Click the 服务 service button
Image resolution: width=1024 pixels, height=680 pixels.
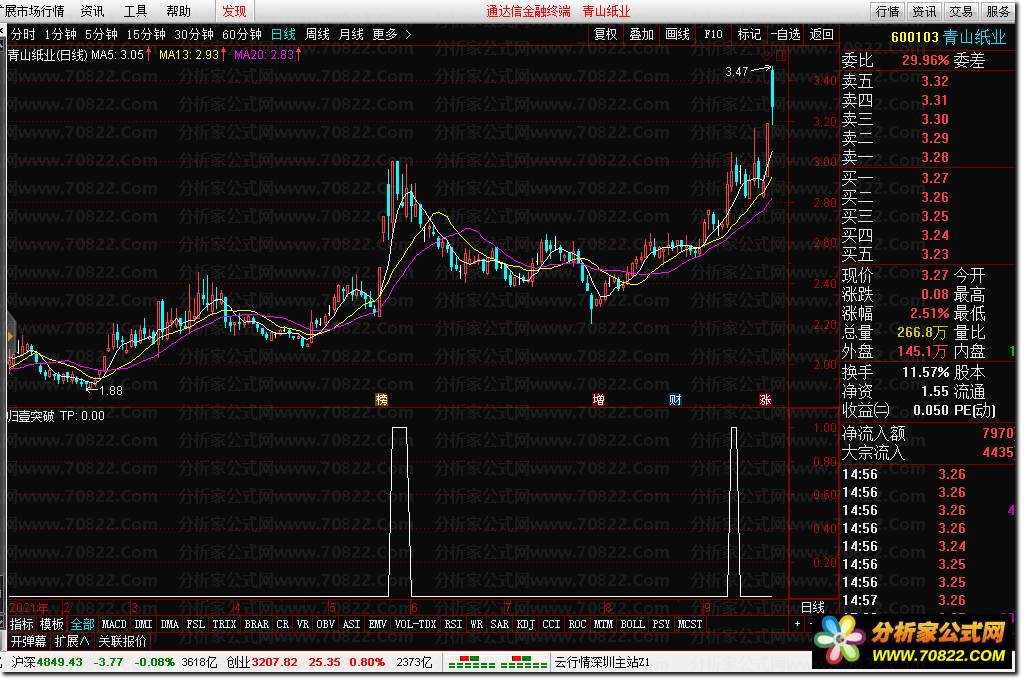pyautogui.click(x=997, y=12)
